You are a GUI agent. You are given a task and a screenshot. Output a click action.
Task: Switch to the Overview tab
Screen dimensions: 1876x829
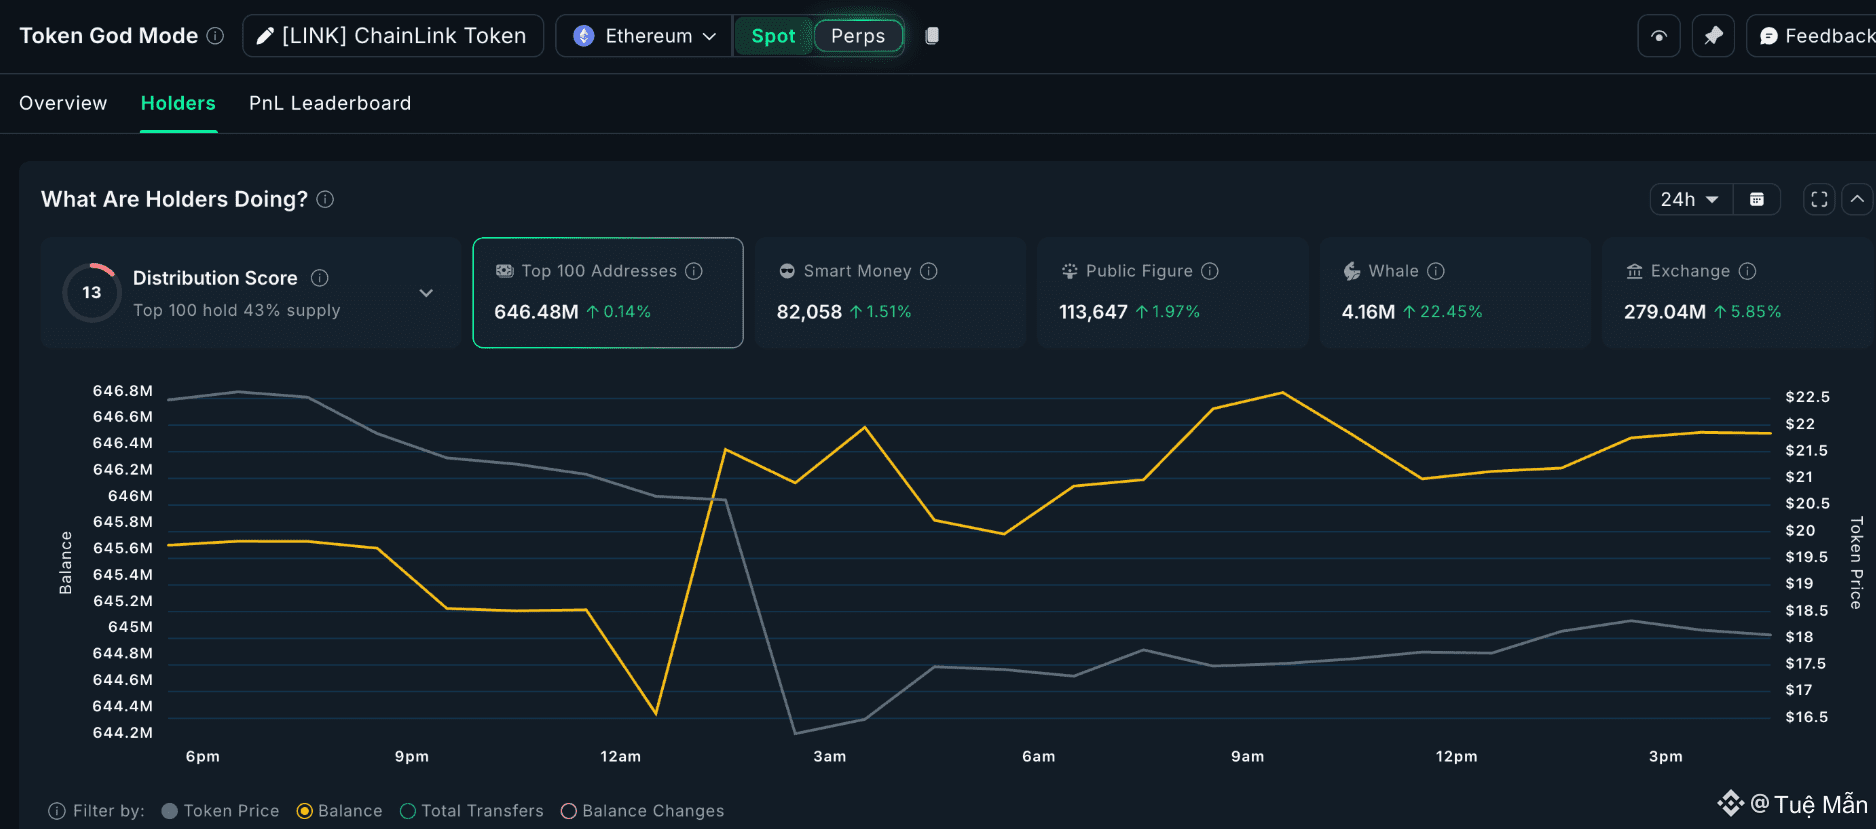pyautogui.click(x=63, y=103)
